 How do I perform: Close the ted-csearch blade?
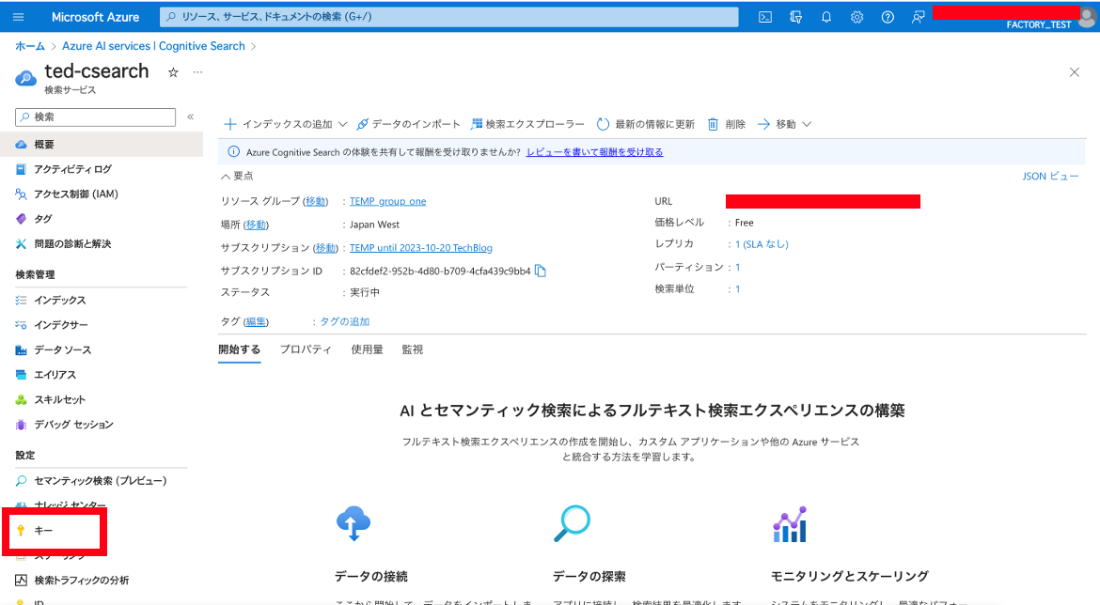(x=1074, y=72)
